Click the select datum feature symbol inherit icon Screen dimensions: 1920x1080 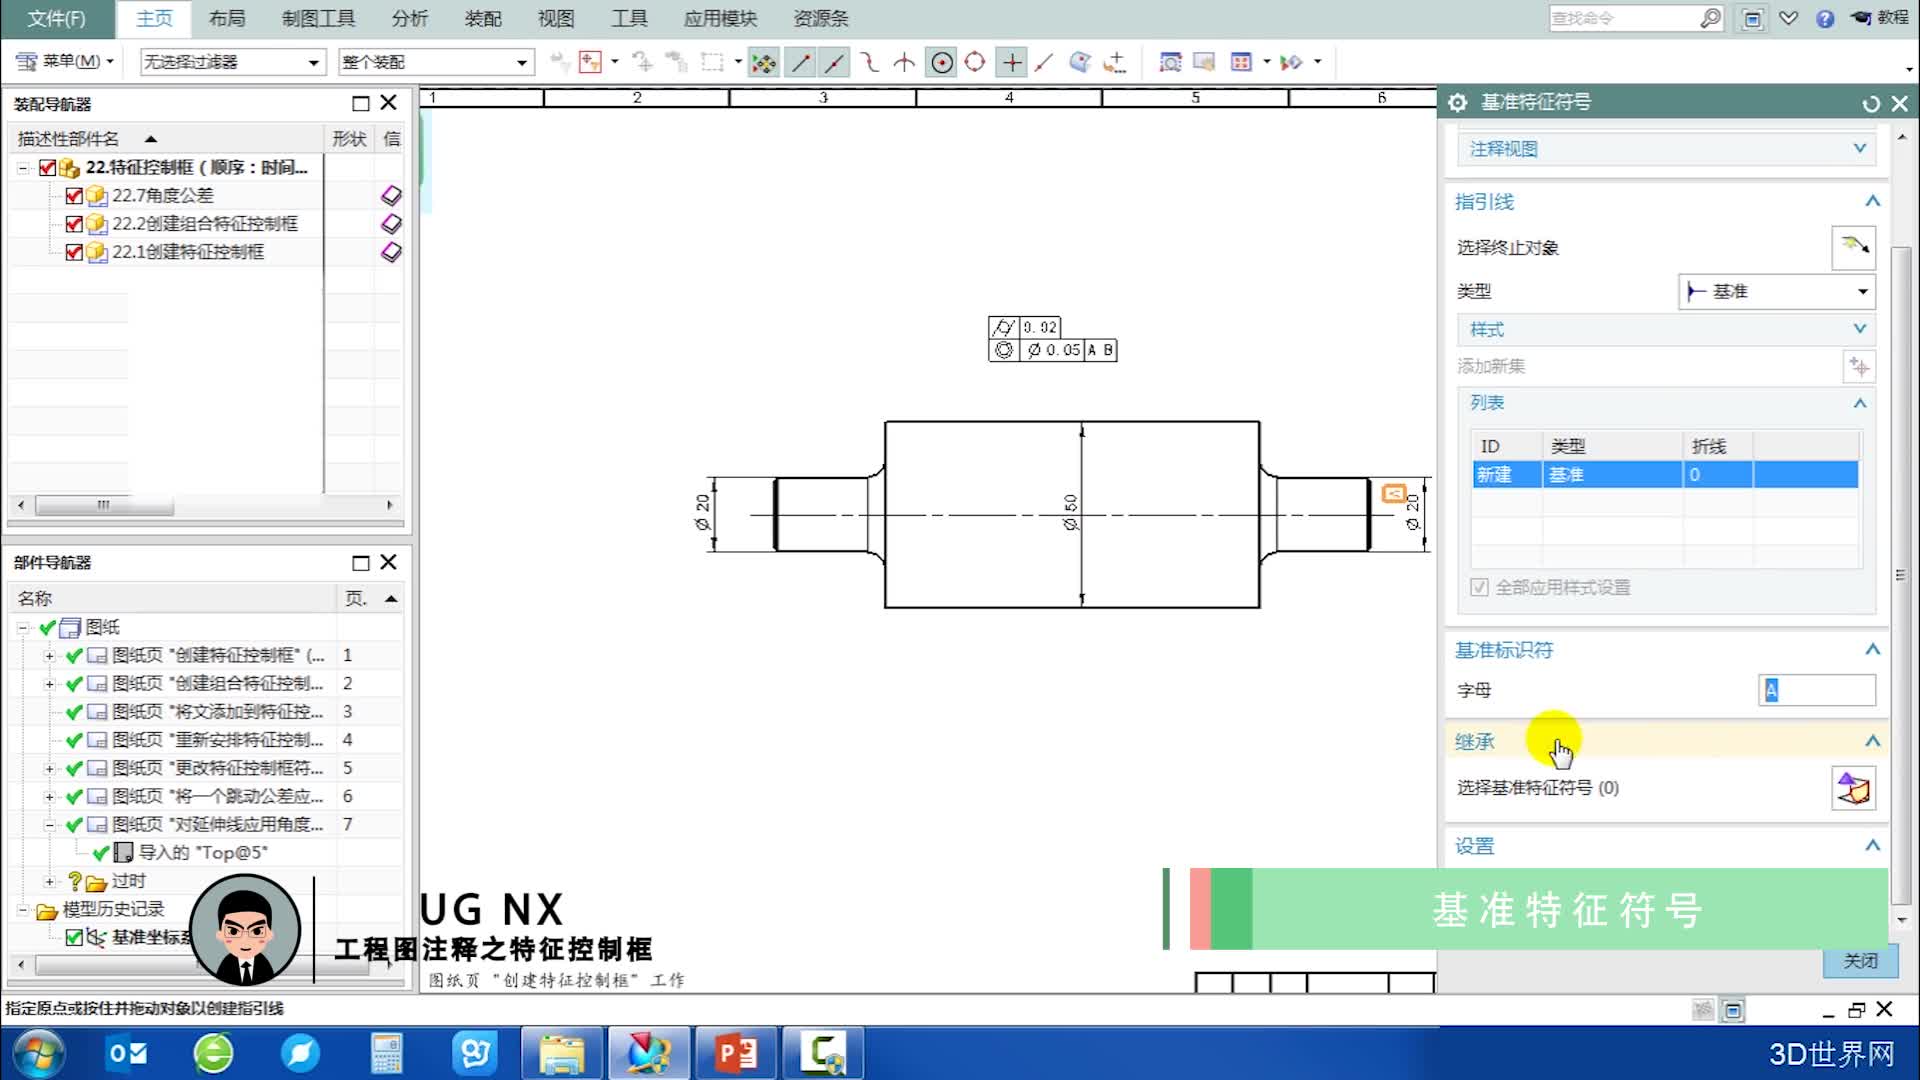[x=1852, y=788]
